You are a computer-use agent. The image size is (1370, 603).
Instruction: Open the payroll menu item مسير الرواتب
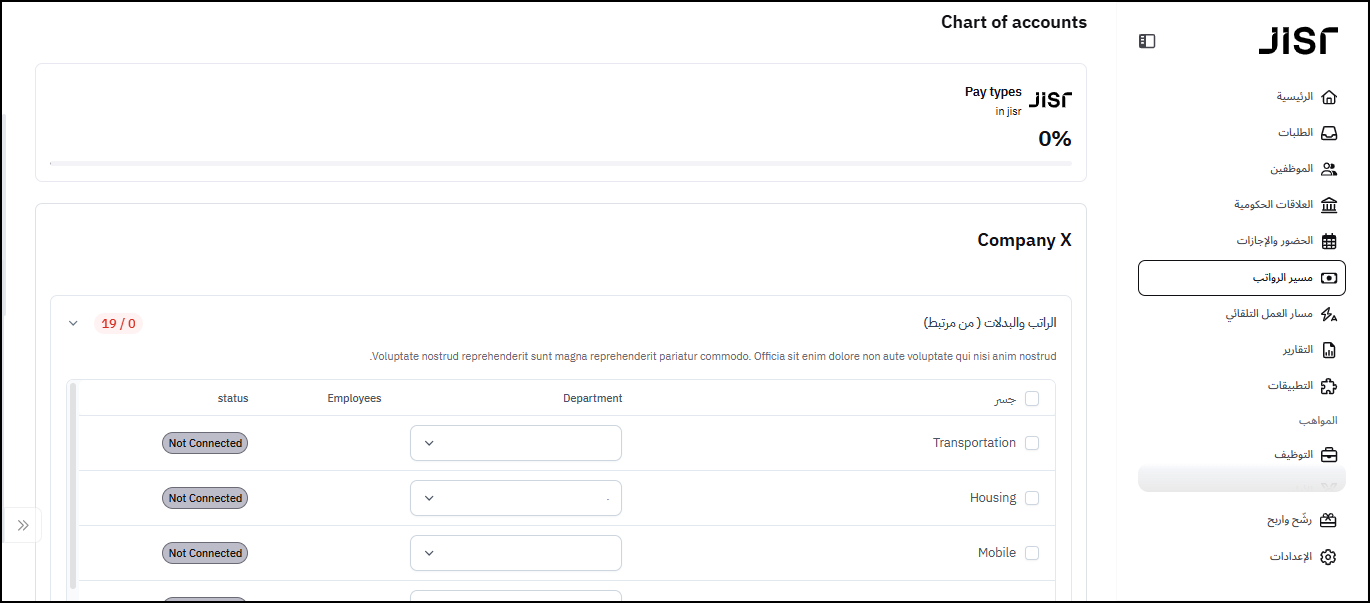1254,278
